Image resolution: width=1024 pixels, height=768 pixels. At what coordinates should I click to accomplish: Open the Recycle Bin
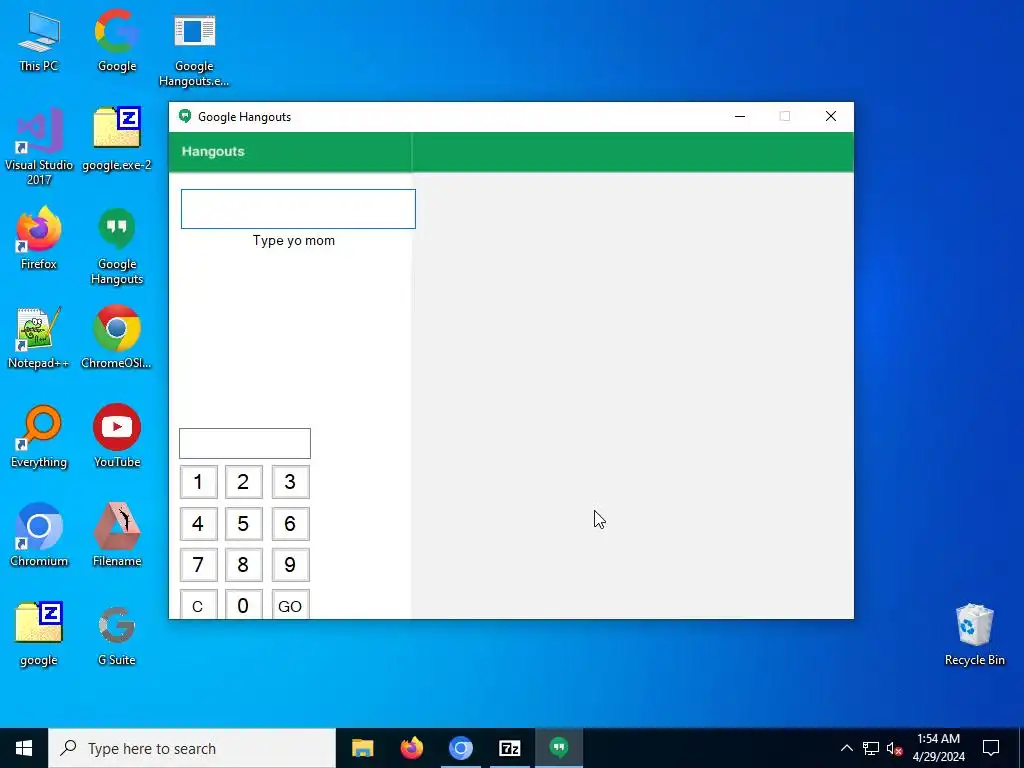coord(974,635)
